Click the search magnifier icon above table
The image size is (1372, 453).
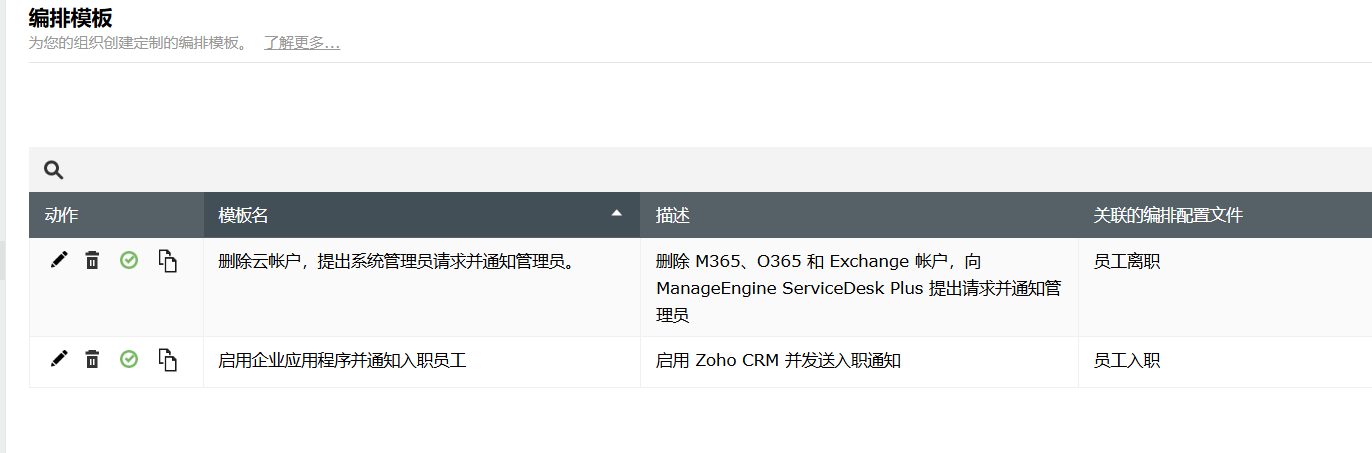click(x=54, y=170)
